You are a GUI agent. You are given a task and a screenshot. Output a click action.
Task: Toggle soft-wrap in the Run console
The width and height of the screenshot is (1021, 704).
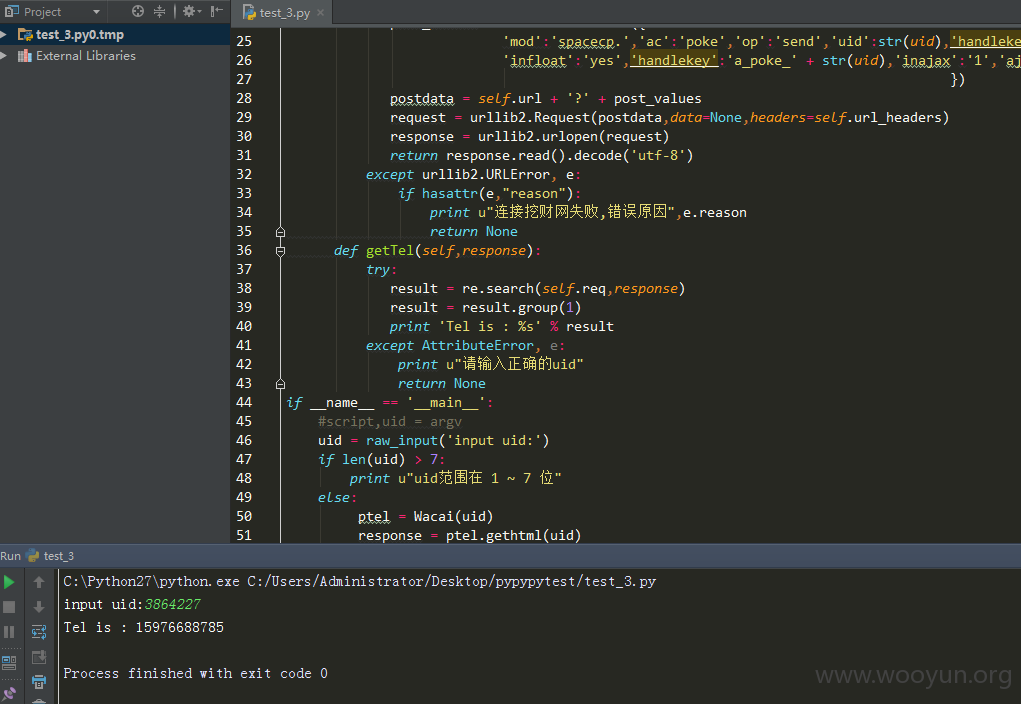pyautogui.click(x=39, y=632)
